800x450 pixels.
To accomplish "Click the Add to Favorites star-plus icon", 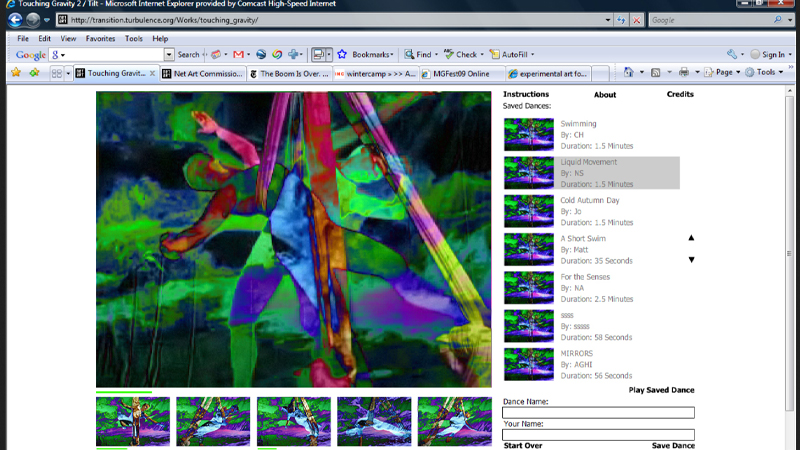I will click(x=34, y=72).
